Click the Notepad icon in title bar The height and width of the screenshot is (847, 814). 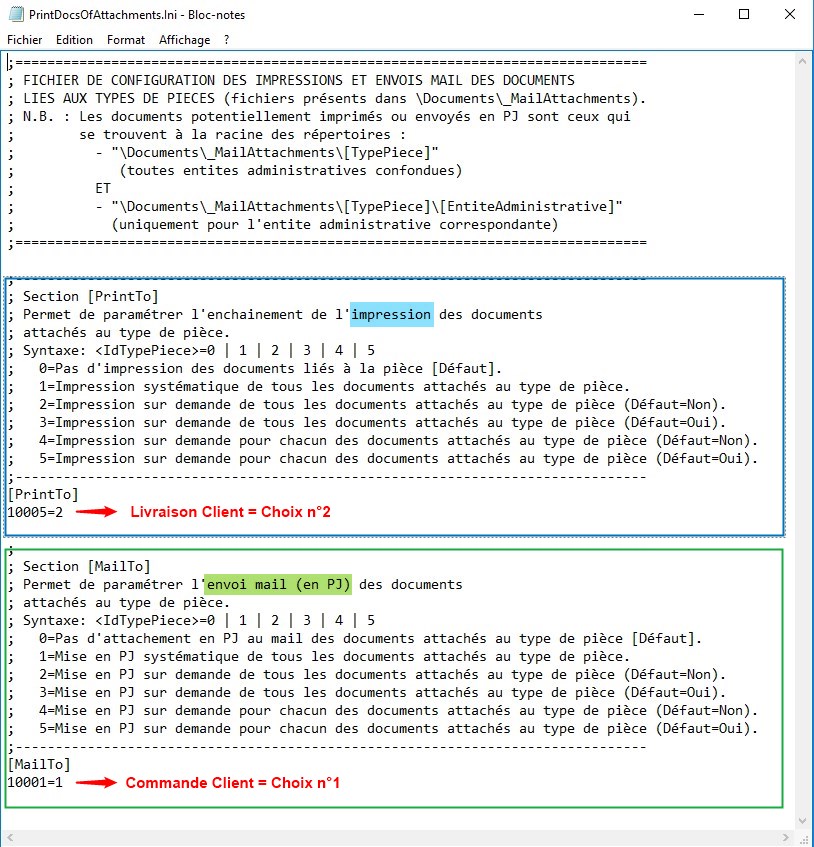pos(16,15)
